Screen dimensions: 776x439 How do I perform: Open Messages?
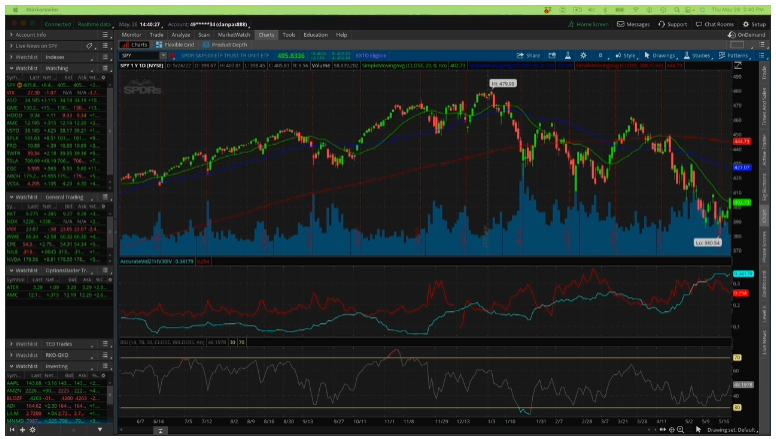[633, 24]
